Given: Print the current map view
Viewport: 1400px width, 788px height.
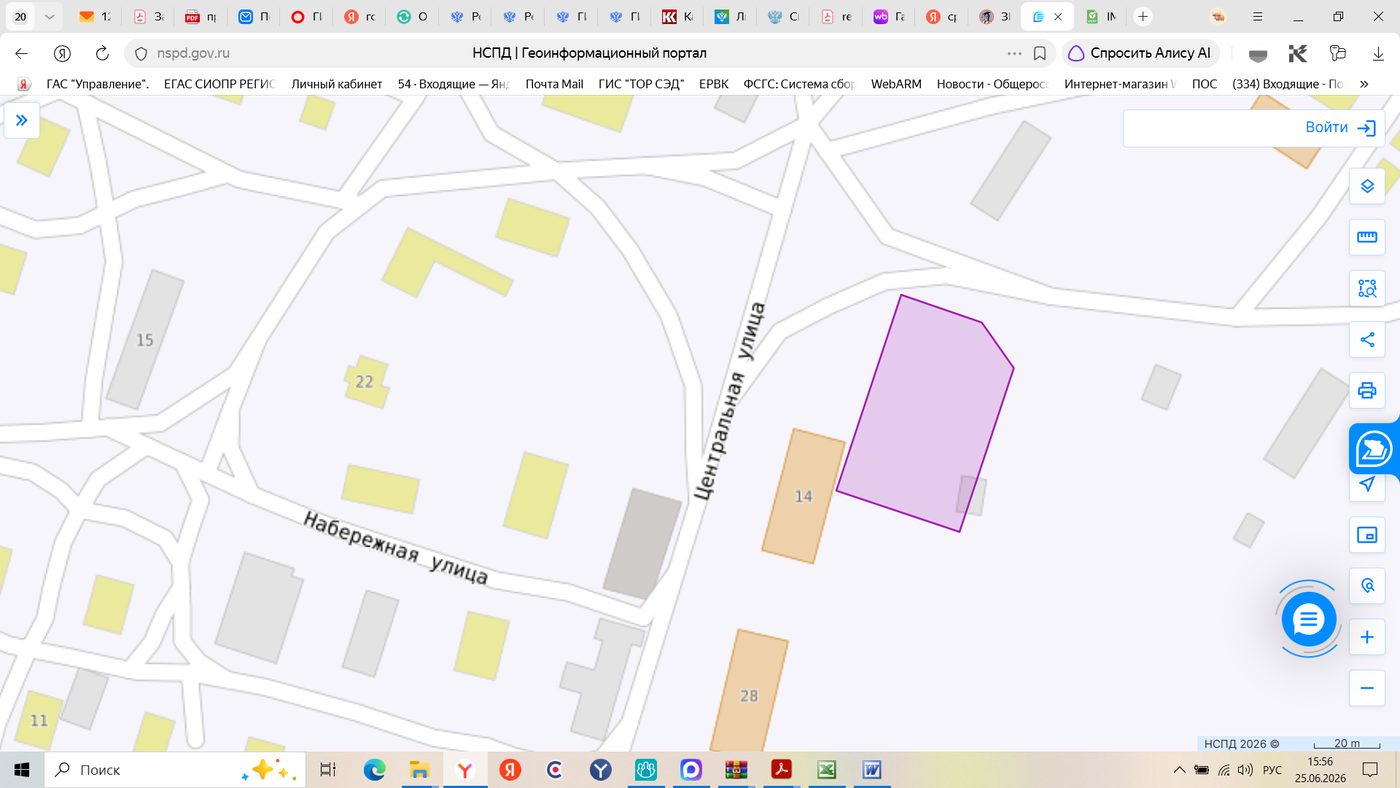Looking at the screenshot, I should point(1367,390).
